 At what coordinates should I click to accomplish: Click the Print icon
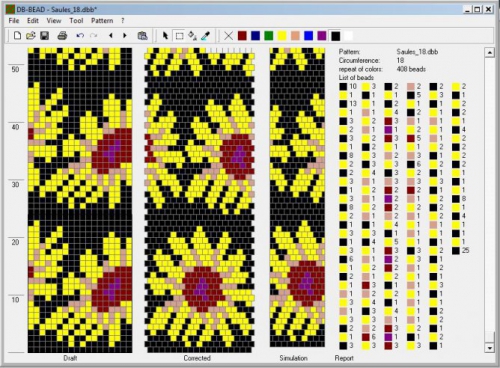(x=62, y=36)
